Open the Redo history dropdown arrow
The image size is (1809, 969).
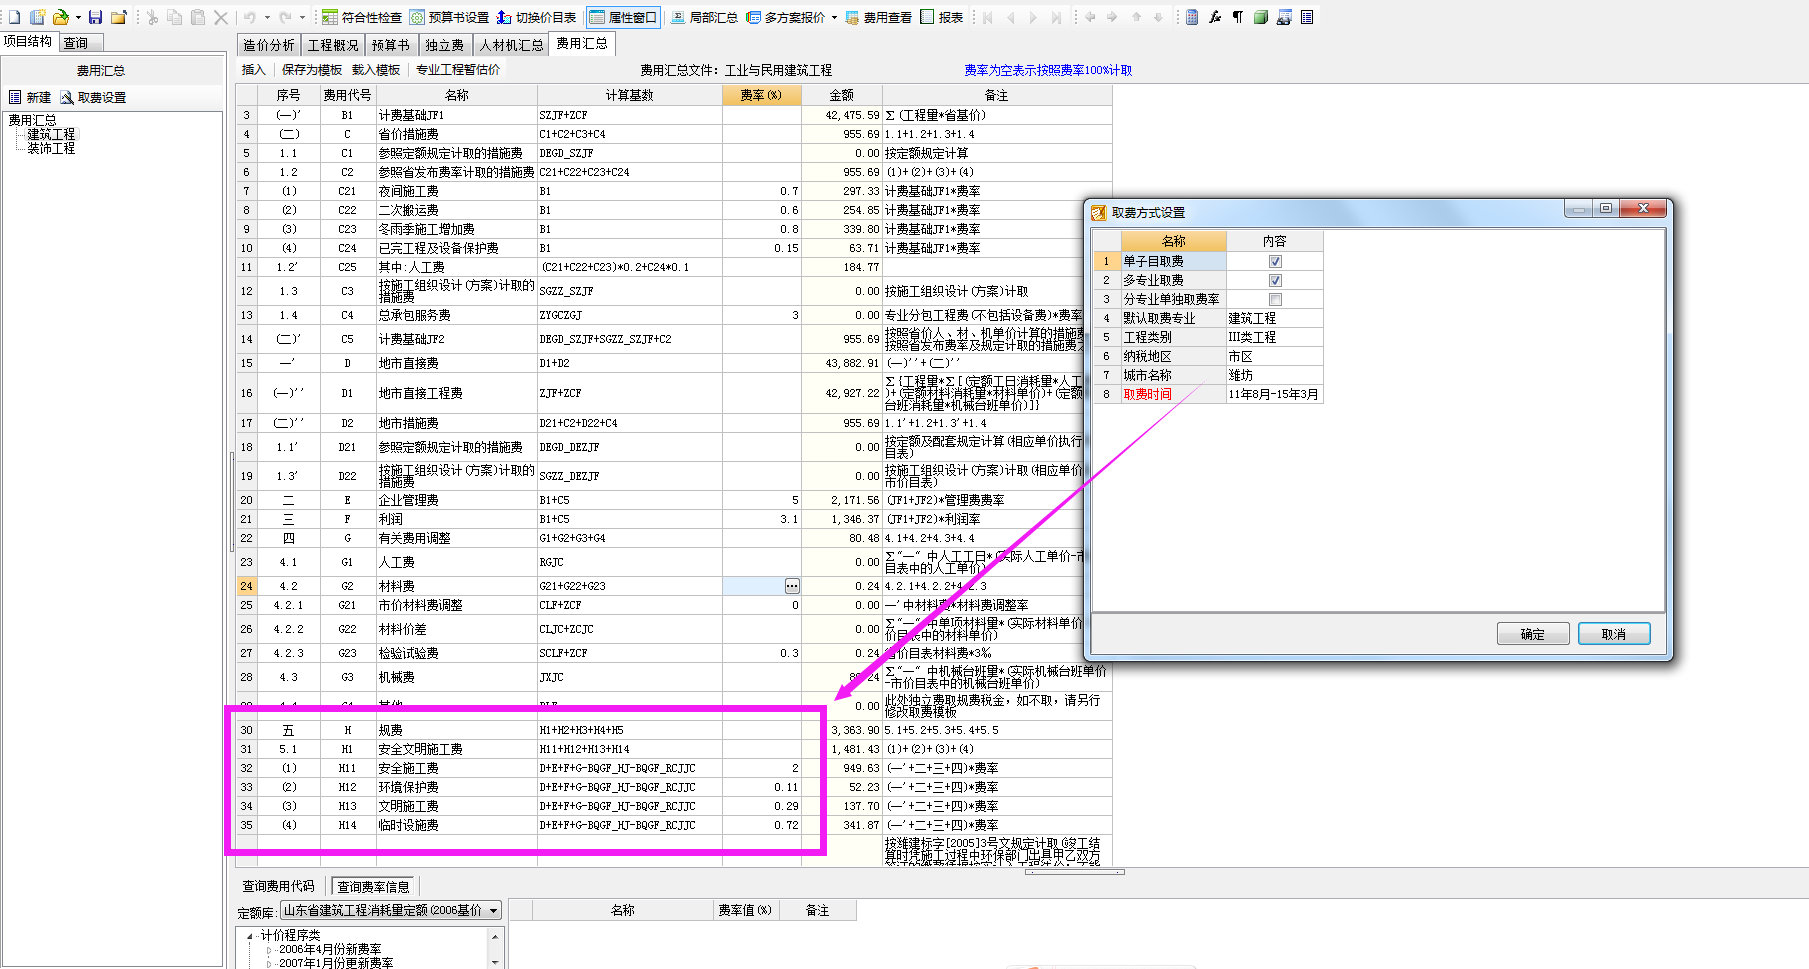tap(302, 17)
